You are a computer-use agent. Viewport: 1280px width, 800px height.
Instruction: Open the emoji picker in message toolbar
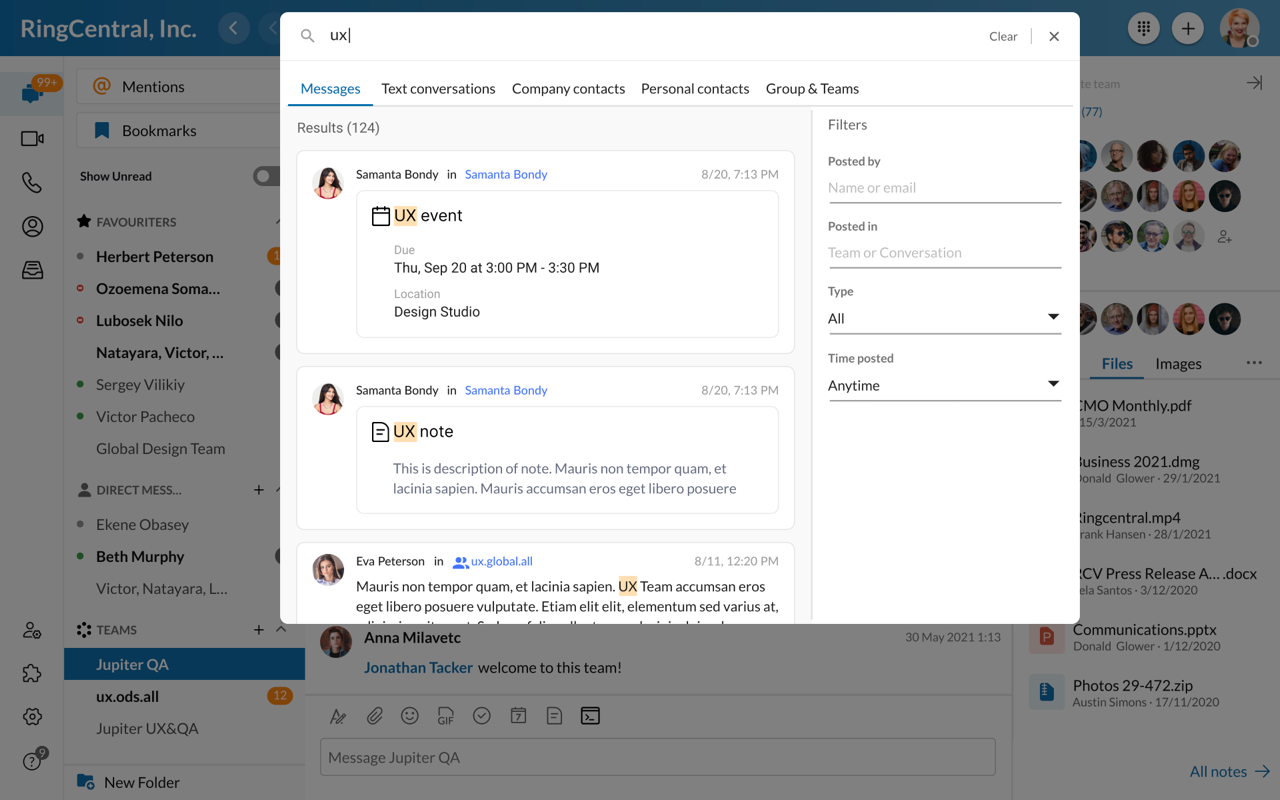pyautogui.click(x=410, y=716)
